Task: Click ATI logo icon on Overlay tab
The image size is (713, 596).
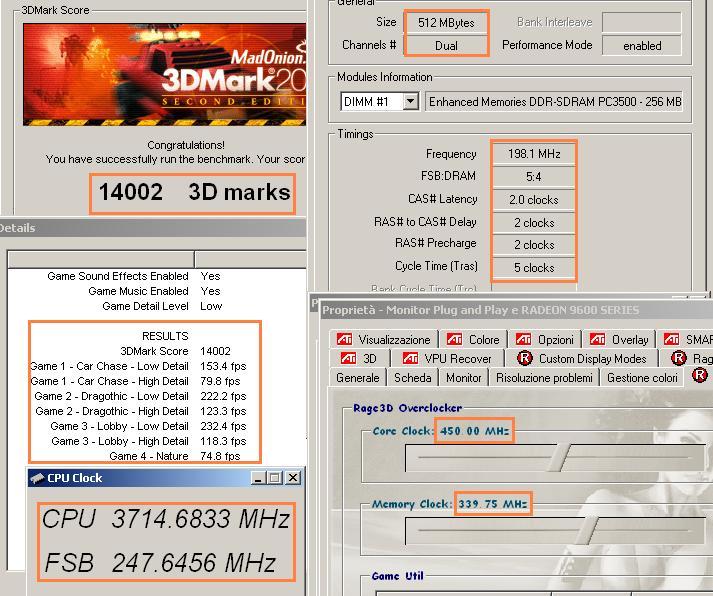Action: [597, 339]
